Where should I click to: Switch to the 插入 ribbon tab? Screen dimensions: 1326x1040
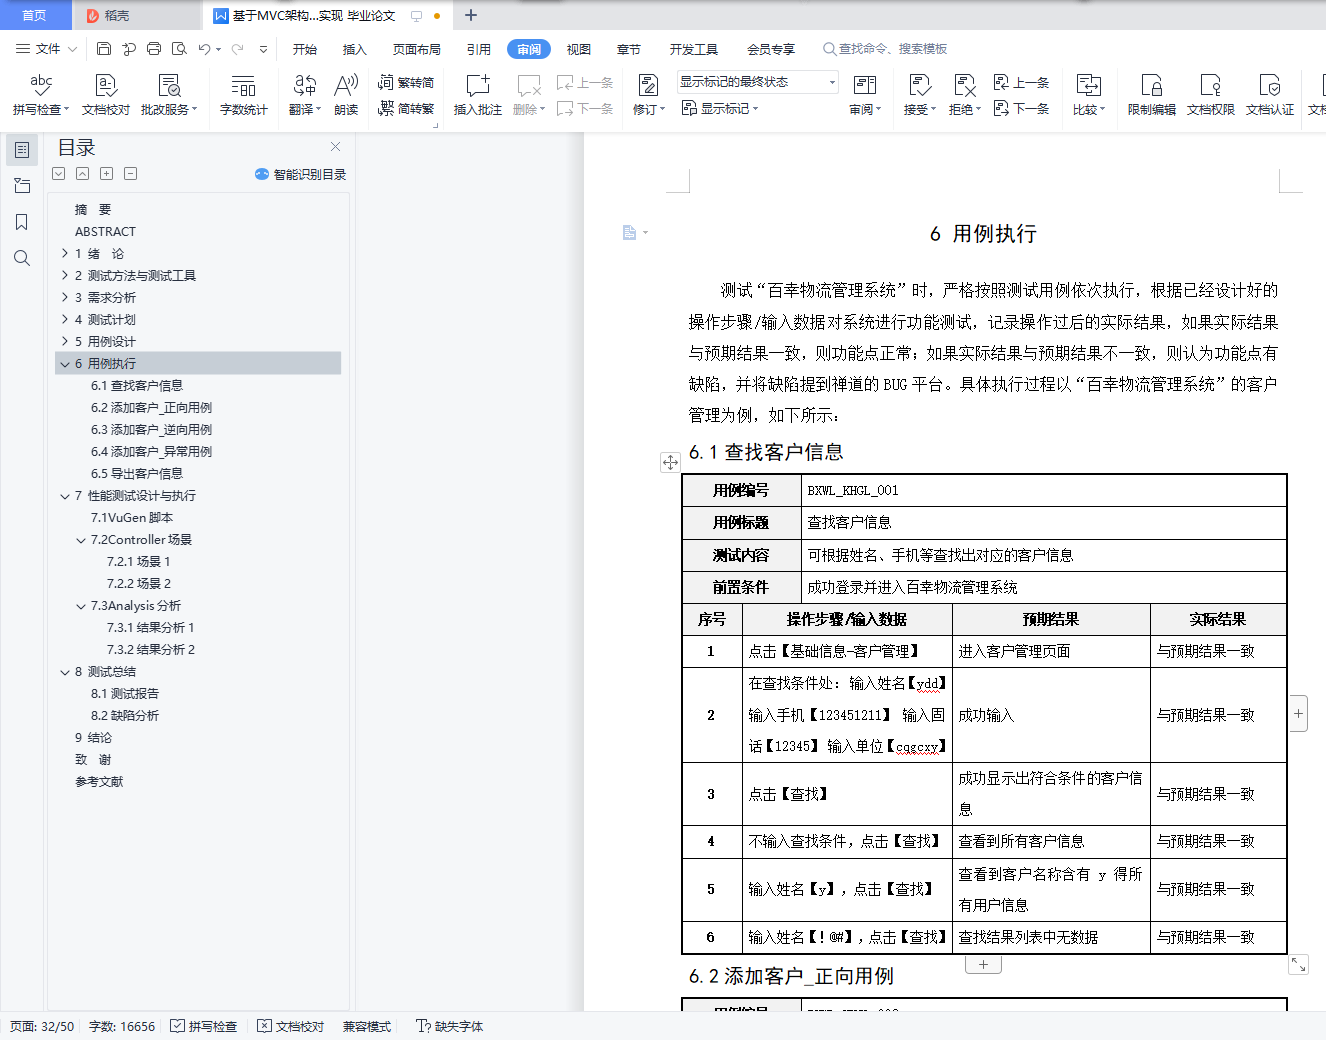pyautogui.click(x=355, y=49)
